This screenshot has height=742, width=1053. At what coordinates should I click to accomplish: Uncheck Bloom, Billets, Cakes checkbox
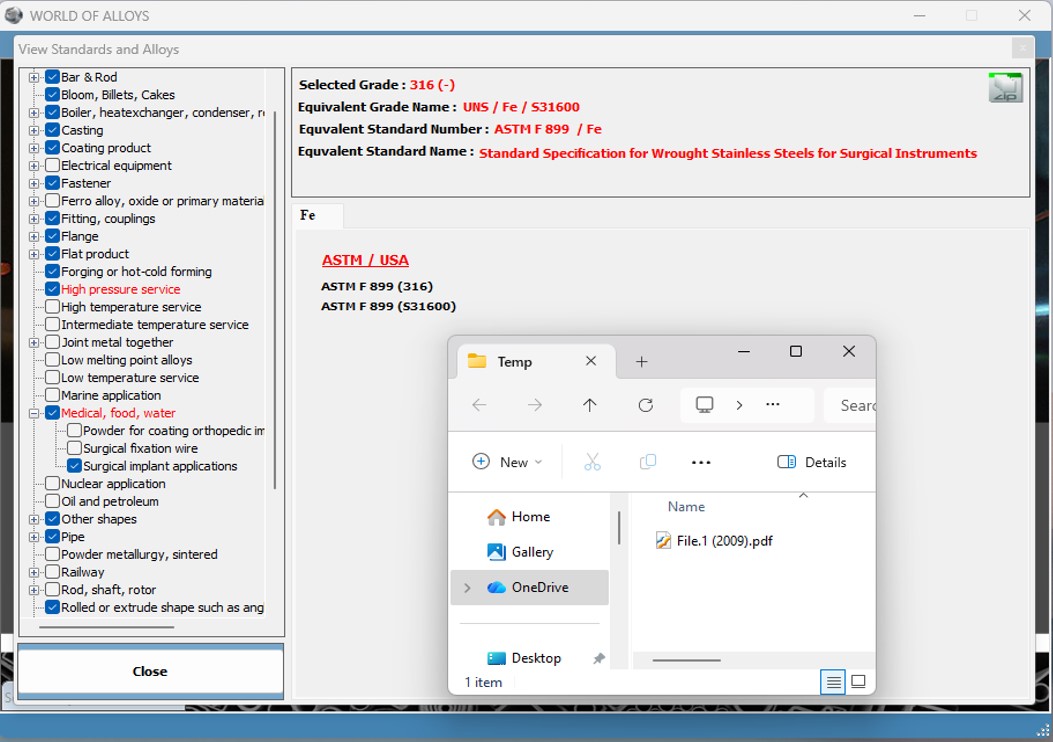[52, 94]
